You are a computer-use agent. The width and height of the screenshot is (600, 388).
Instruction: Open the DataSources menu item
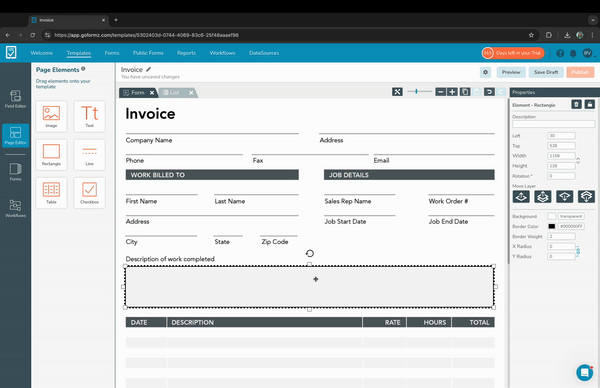(x=264, y=53)
